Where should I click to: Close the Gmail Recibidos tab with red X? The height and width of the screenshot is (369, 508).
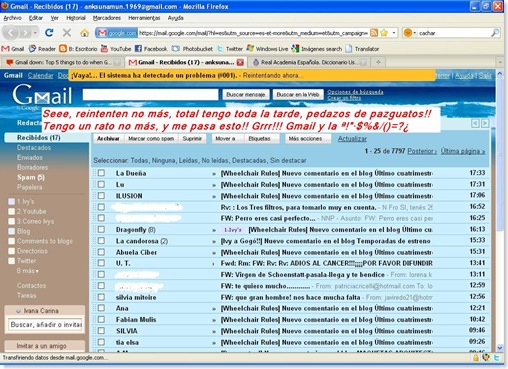pos(240,62)
